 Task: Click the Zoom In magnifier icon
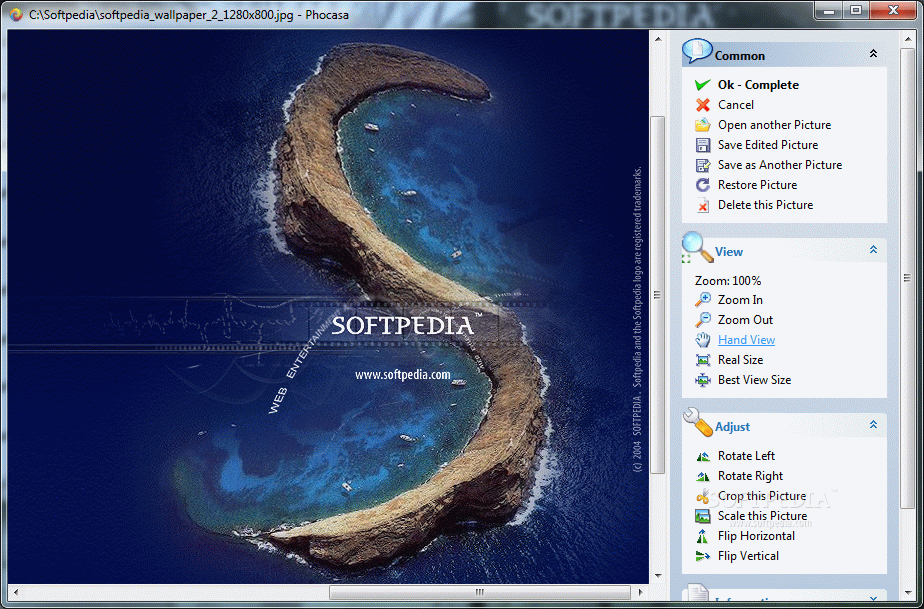coord(702,300)
